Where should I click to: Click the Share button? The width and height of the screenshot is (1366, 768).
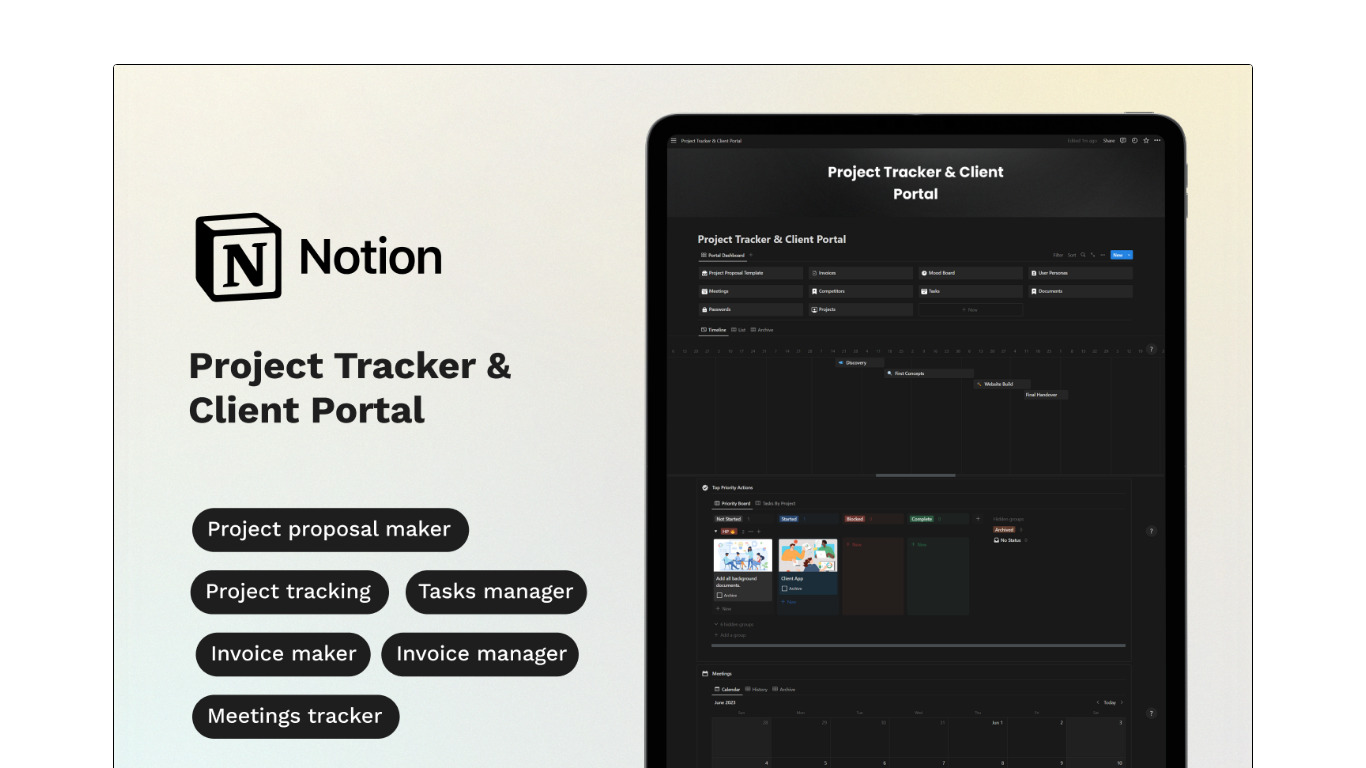1109,141
